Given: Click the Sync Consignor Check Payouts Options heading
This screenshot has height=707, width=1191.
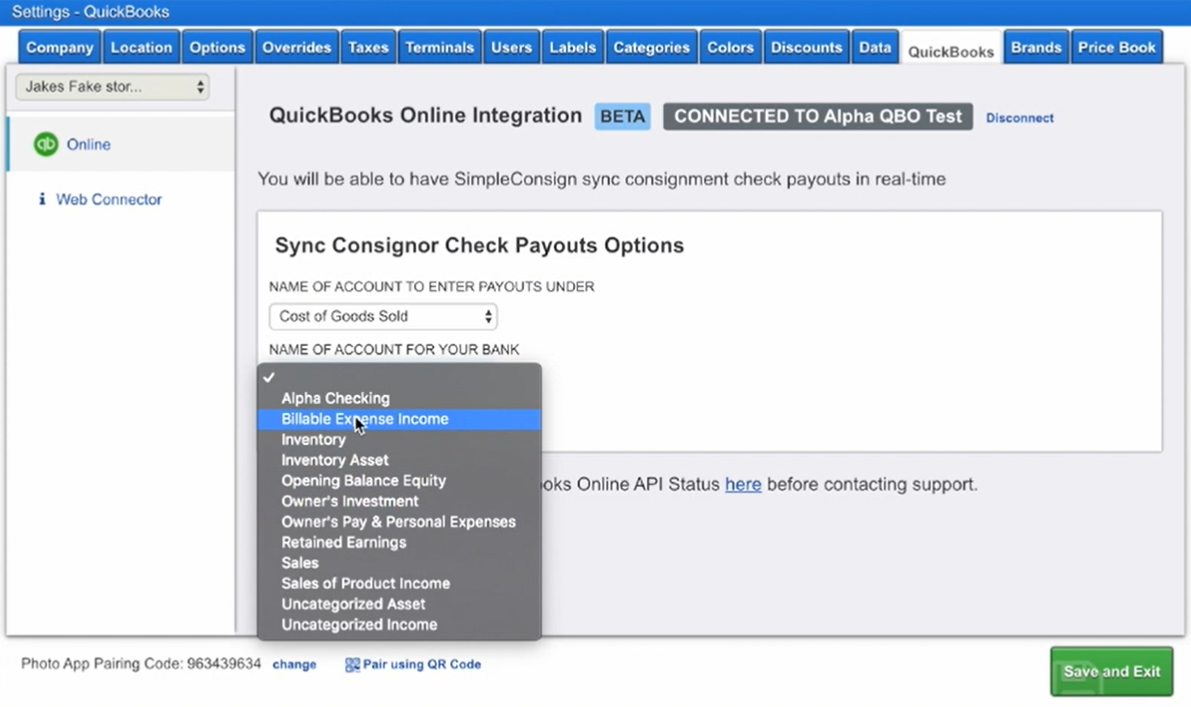Looking at the screenshot, I should 479,245.
